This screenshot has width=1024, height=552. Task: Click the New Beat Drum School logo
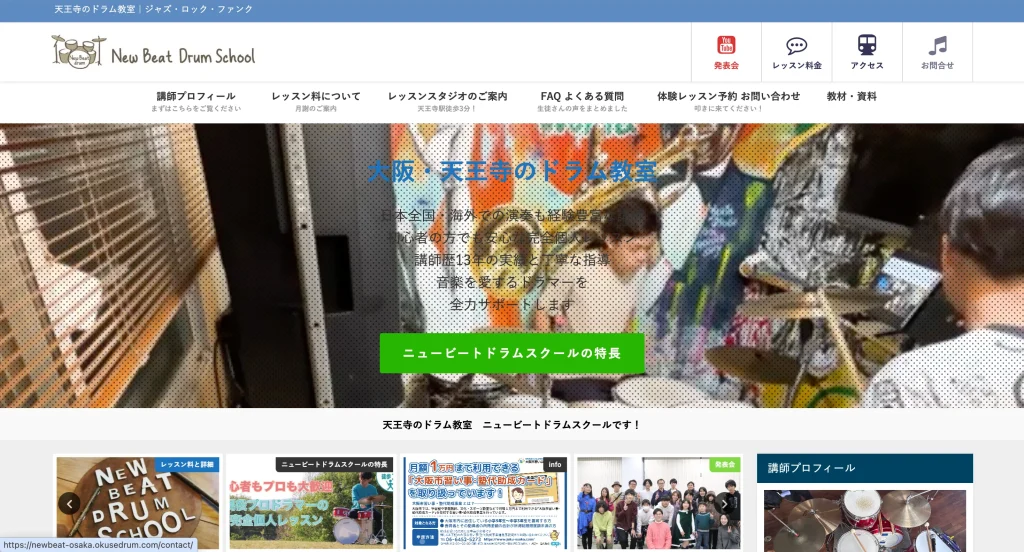pos(153,53)
